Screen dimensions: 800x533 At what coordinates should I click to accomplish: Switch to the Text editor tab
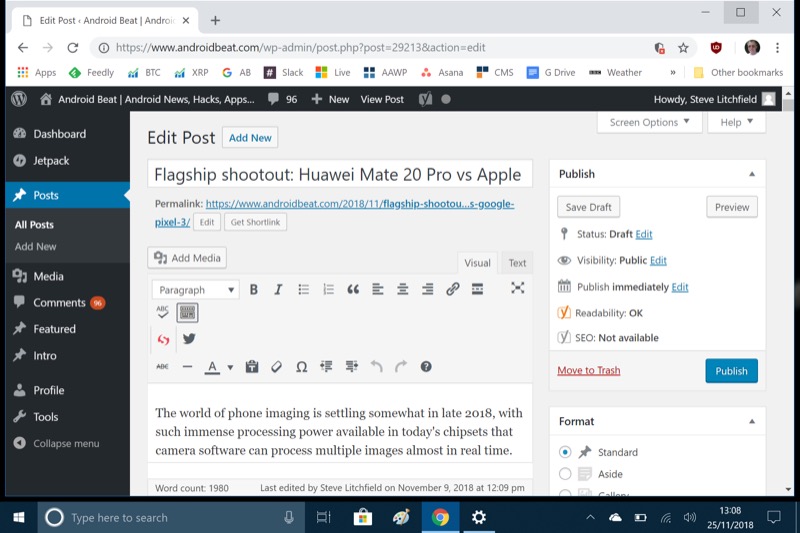[x=517, y=263]
